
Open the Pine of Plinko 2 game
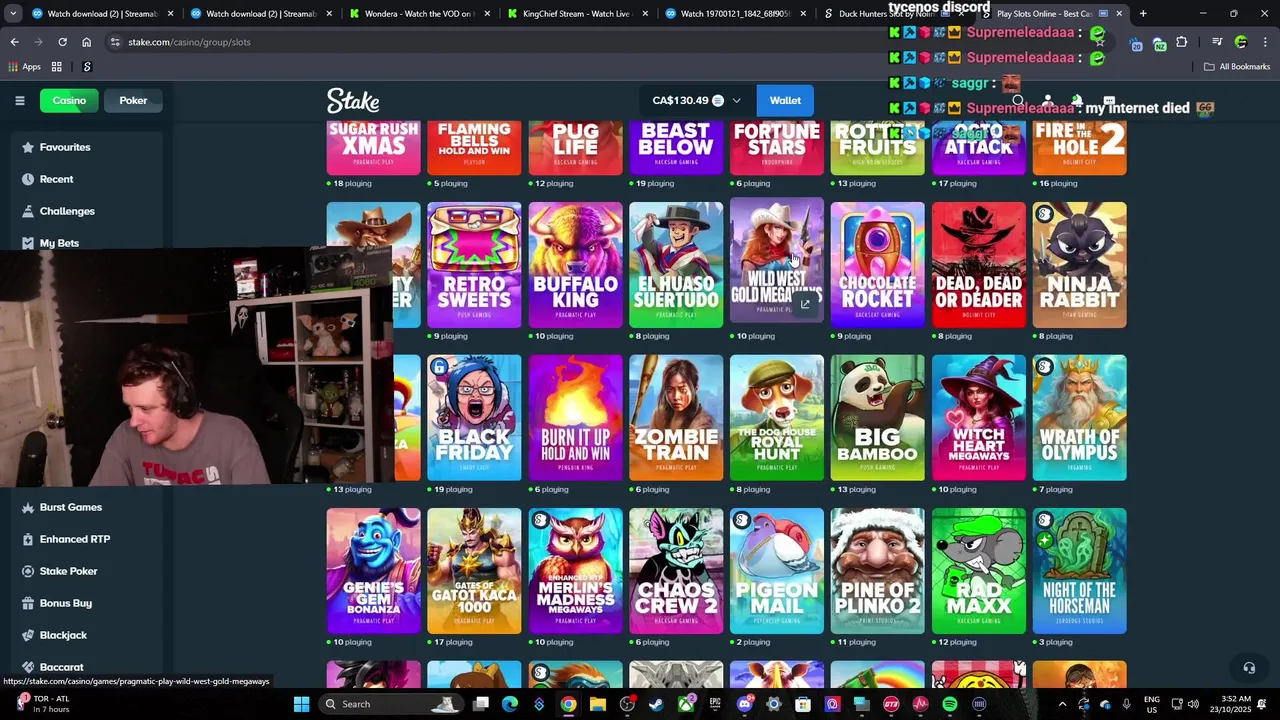877,571
